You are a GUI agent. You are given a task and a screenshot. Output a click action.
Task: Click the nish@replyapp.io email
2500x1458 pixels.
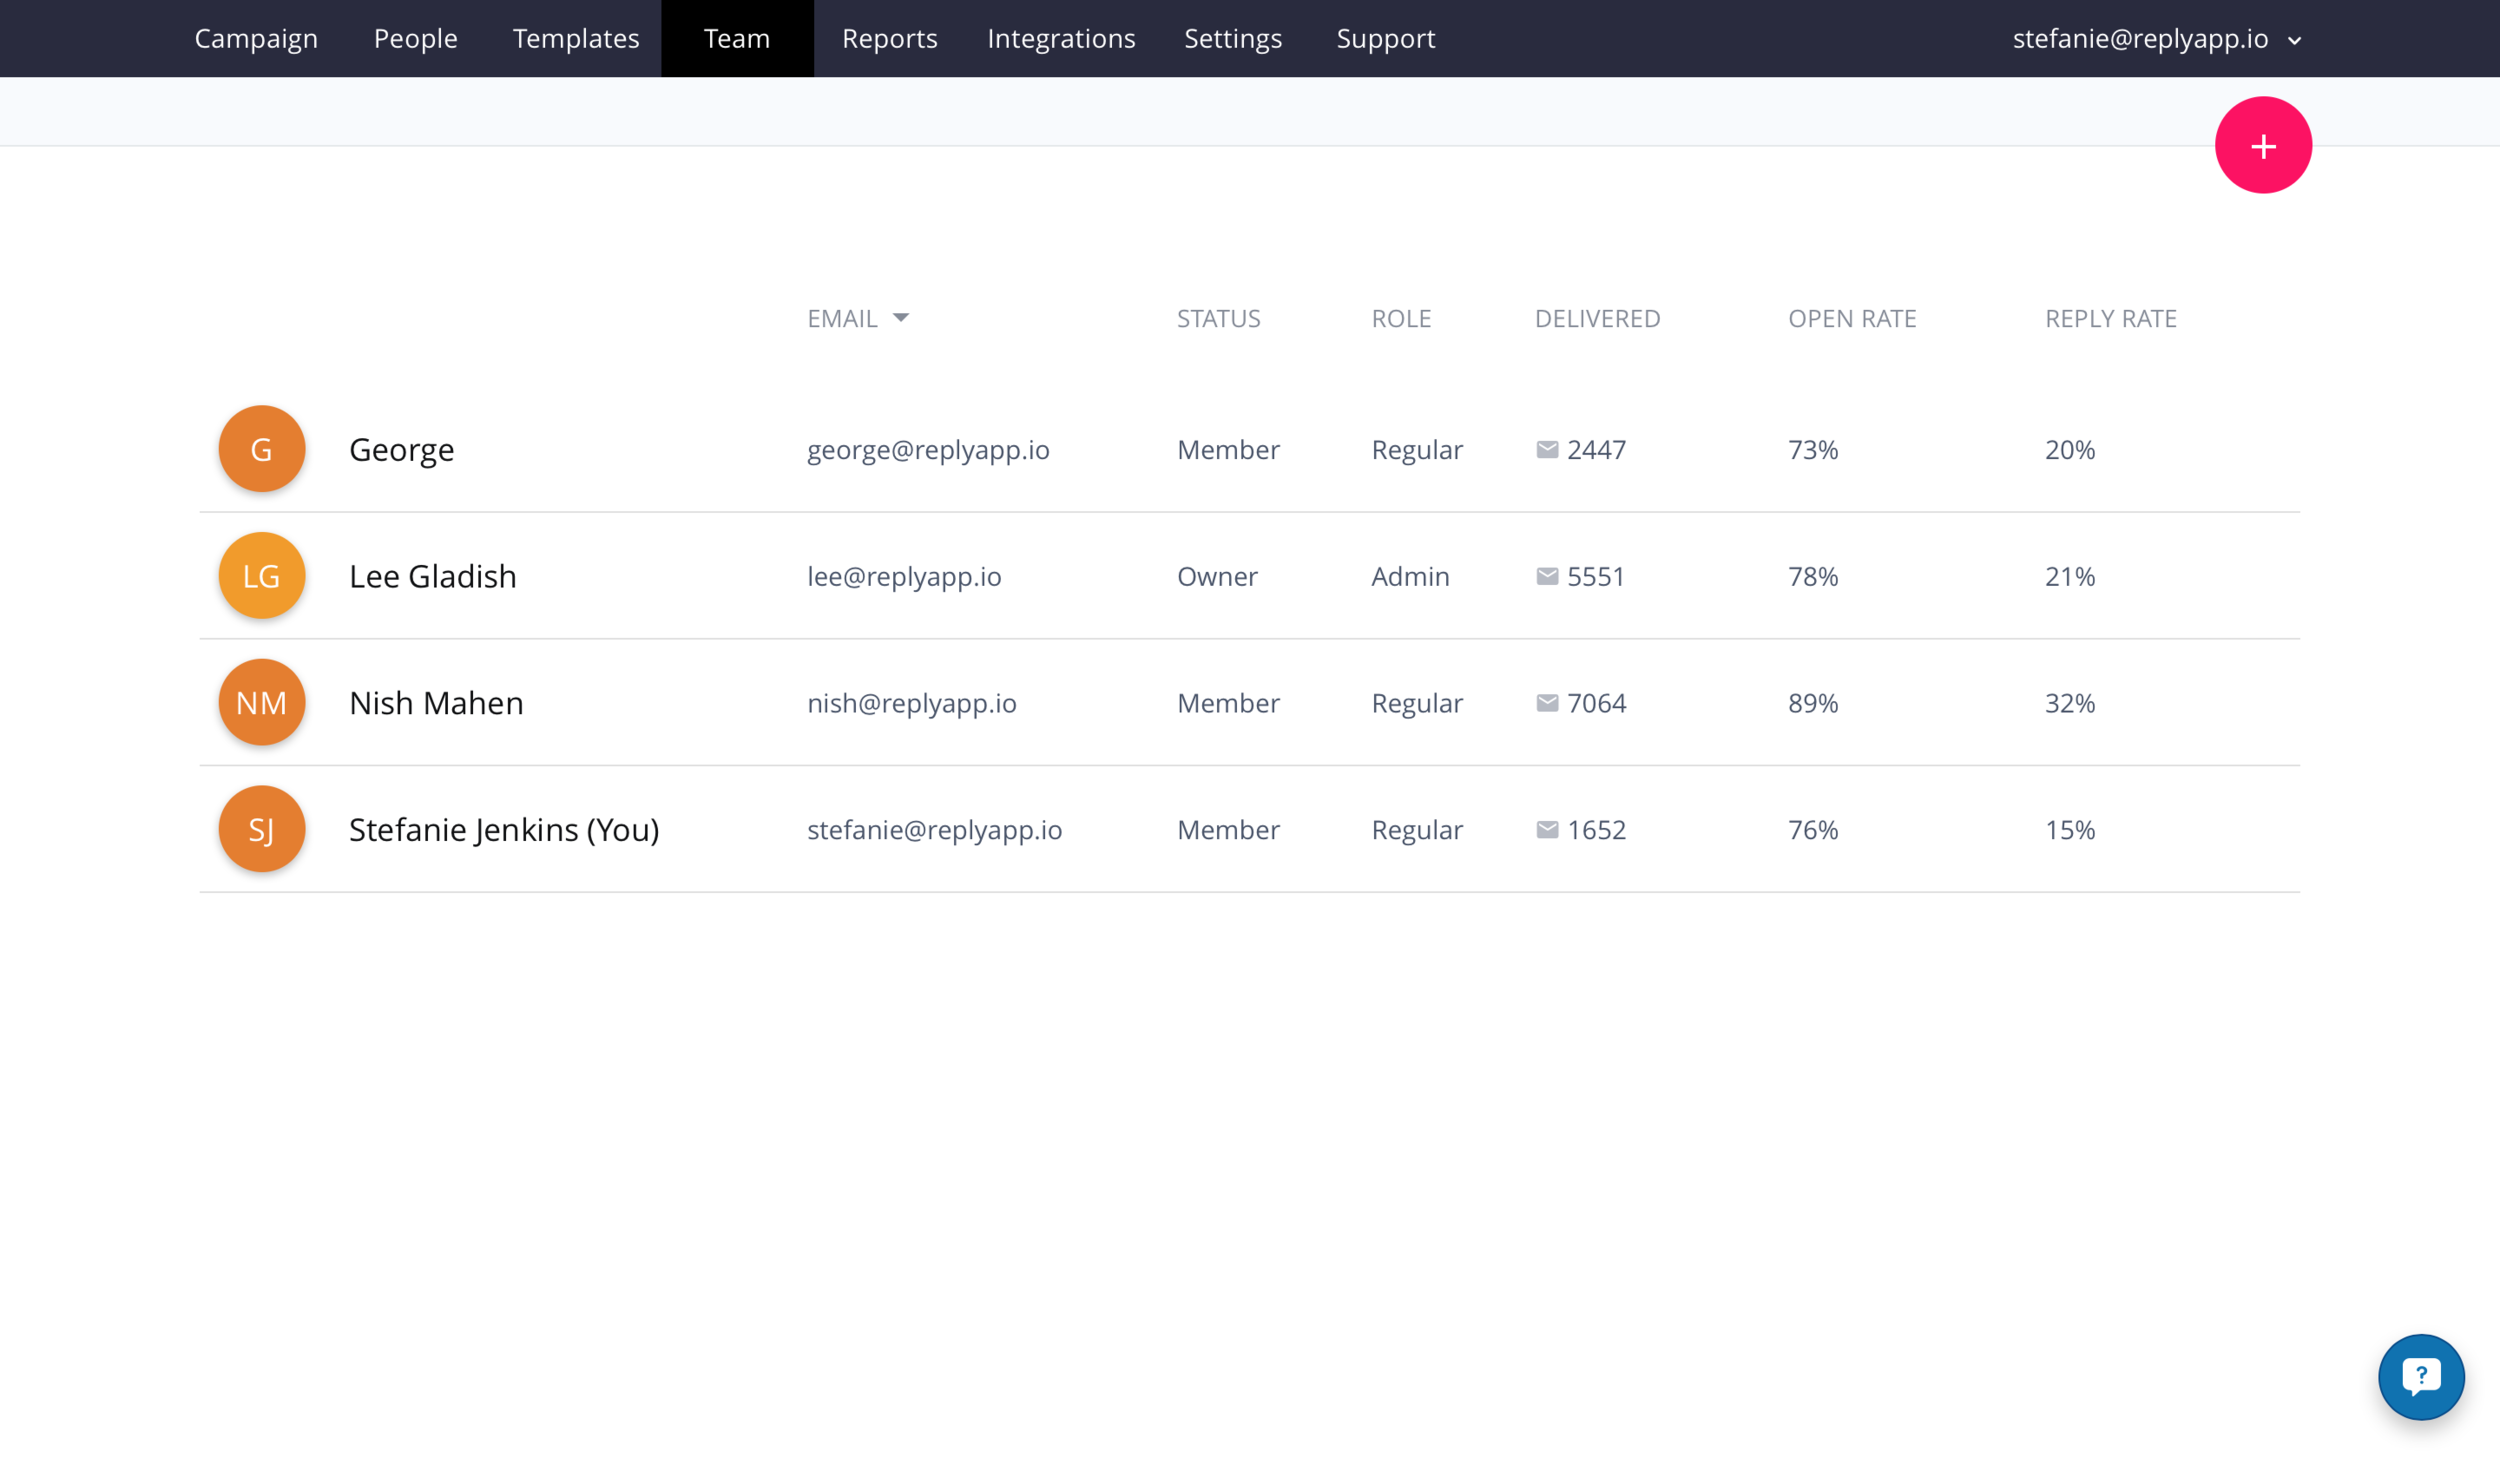pyautogui.click(x=912, y=704)
